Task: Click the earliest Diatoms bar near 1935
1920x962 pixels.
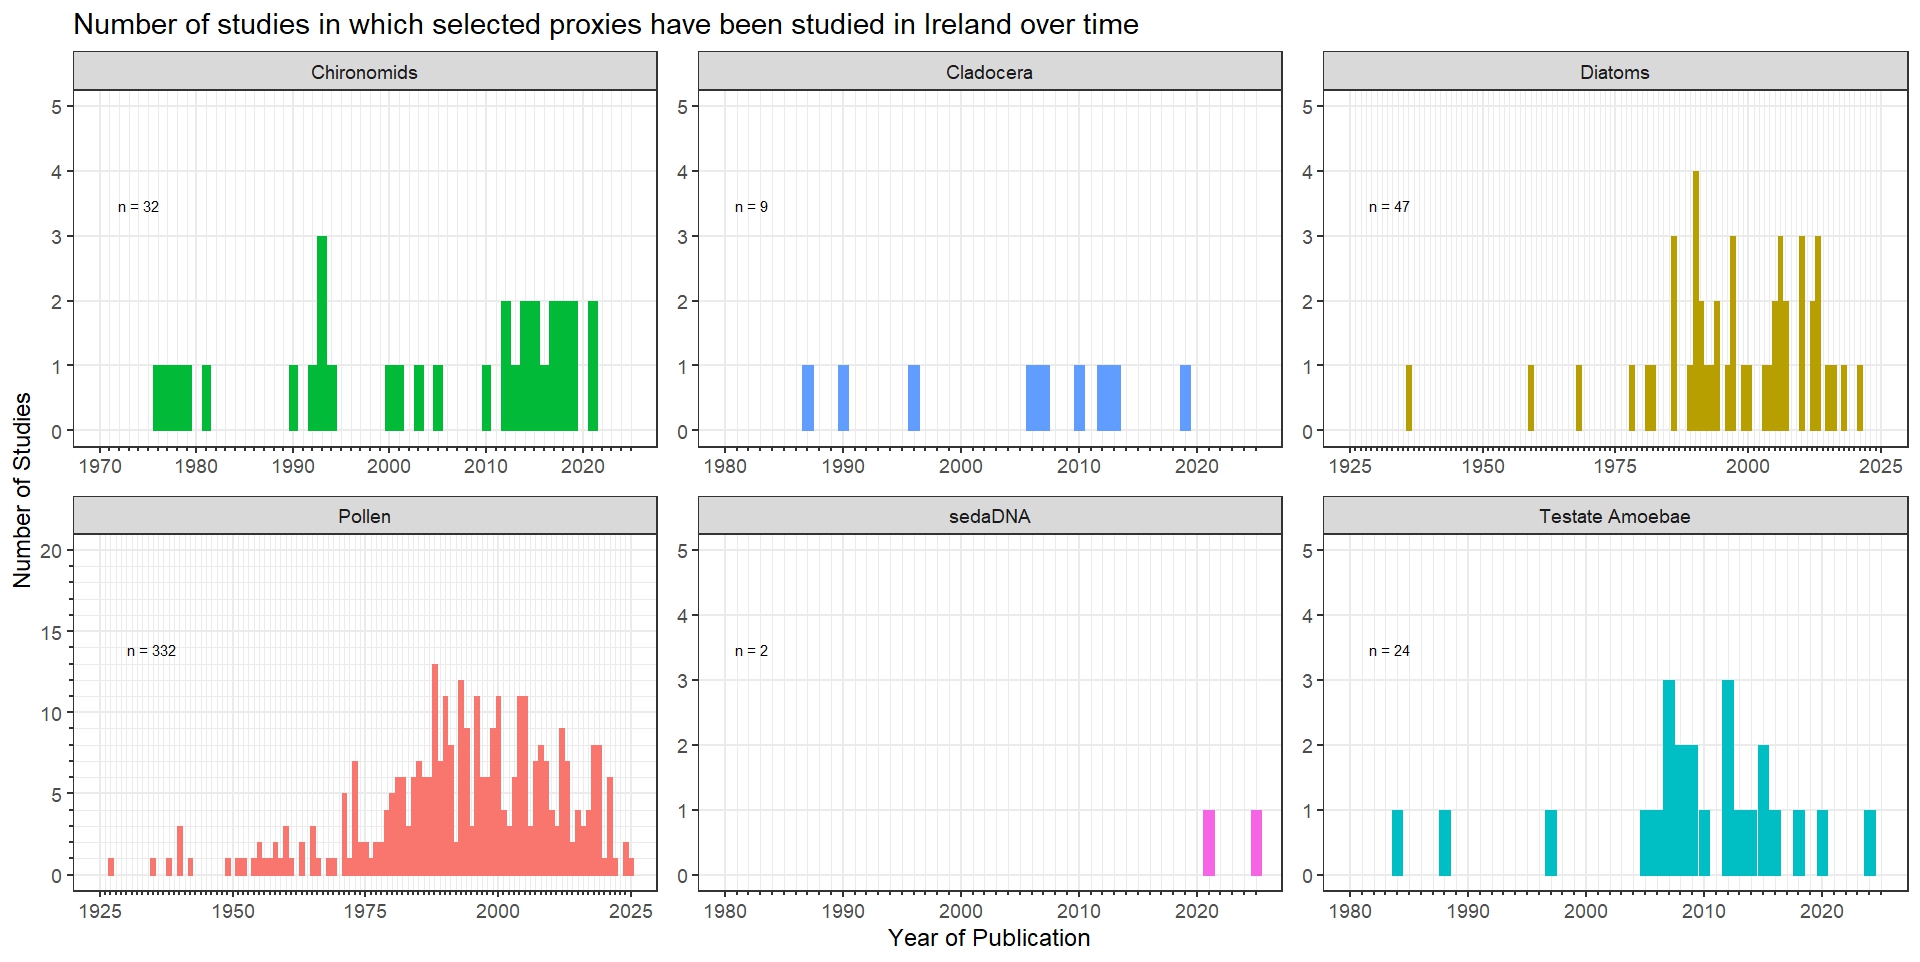Action: point(1409,398)
